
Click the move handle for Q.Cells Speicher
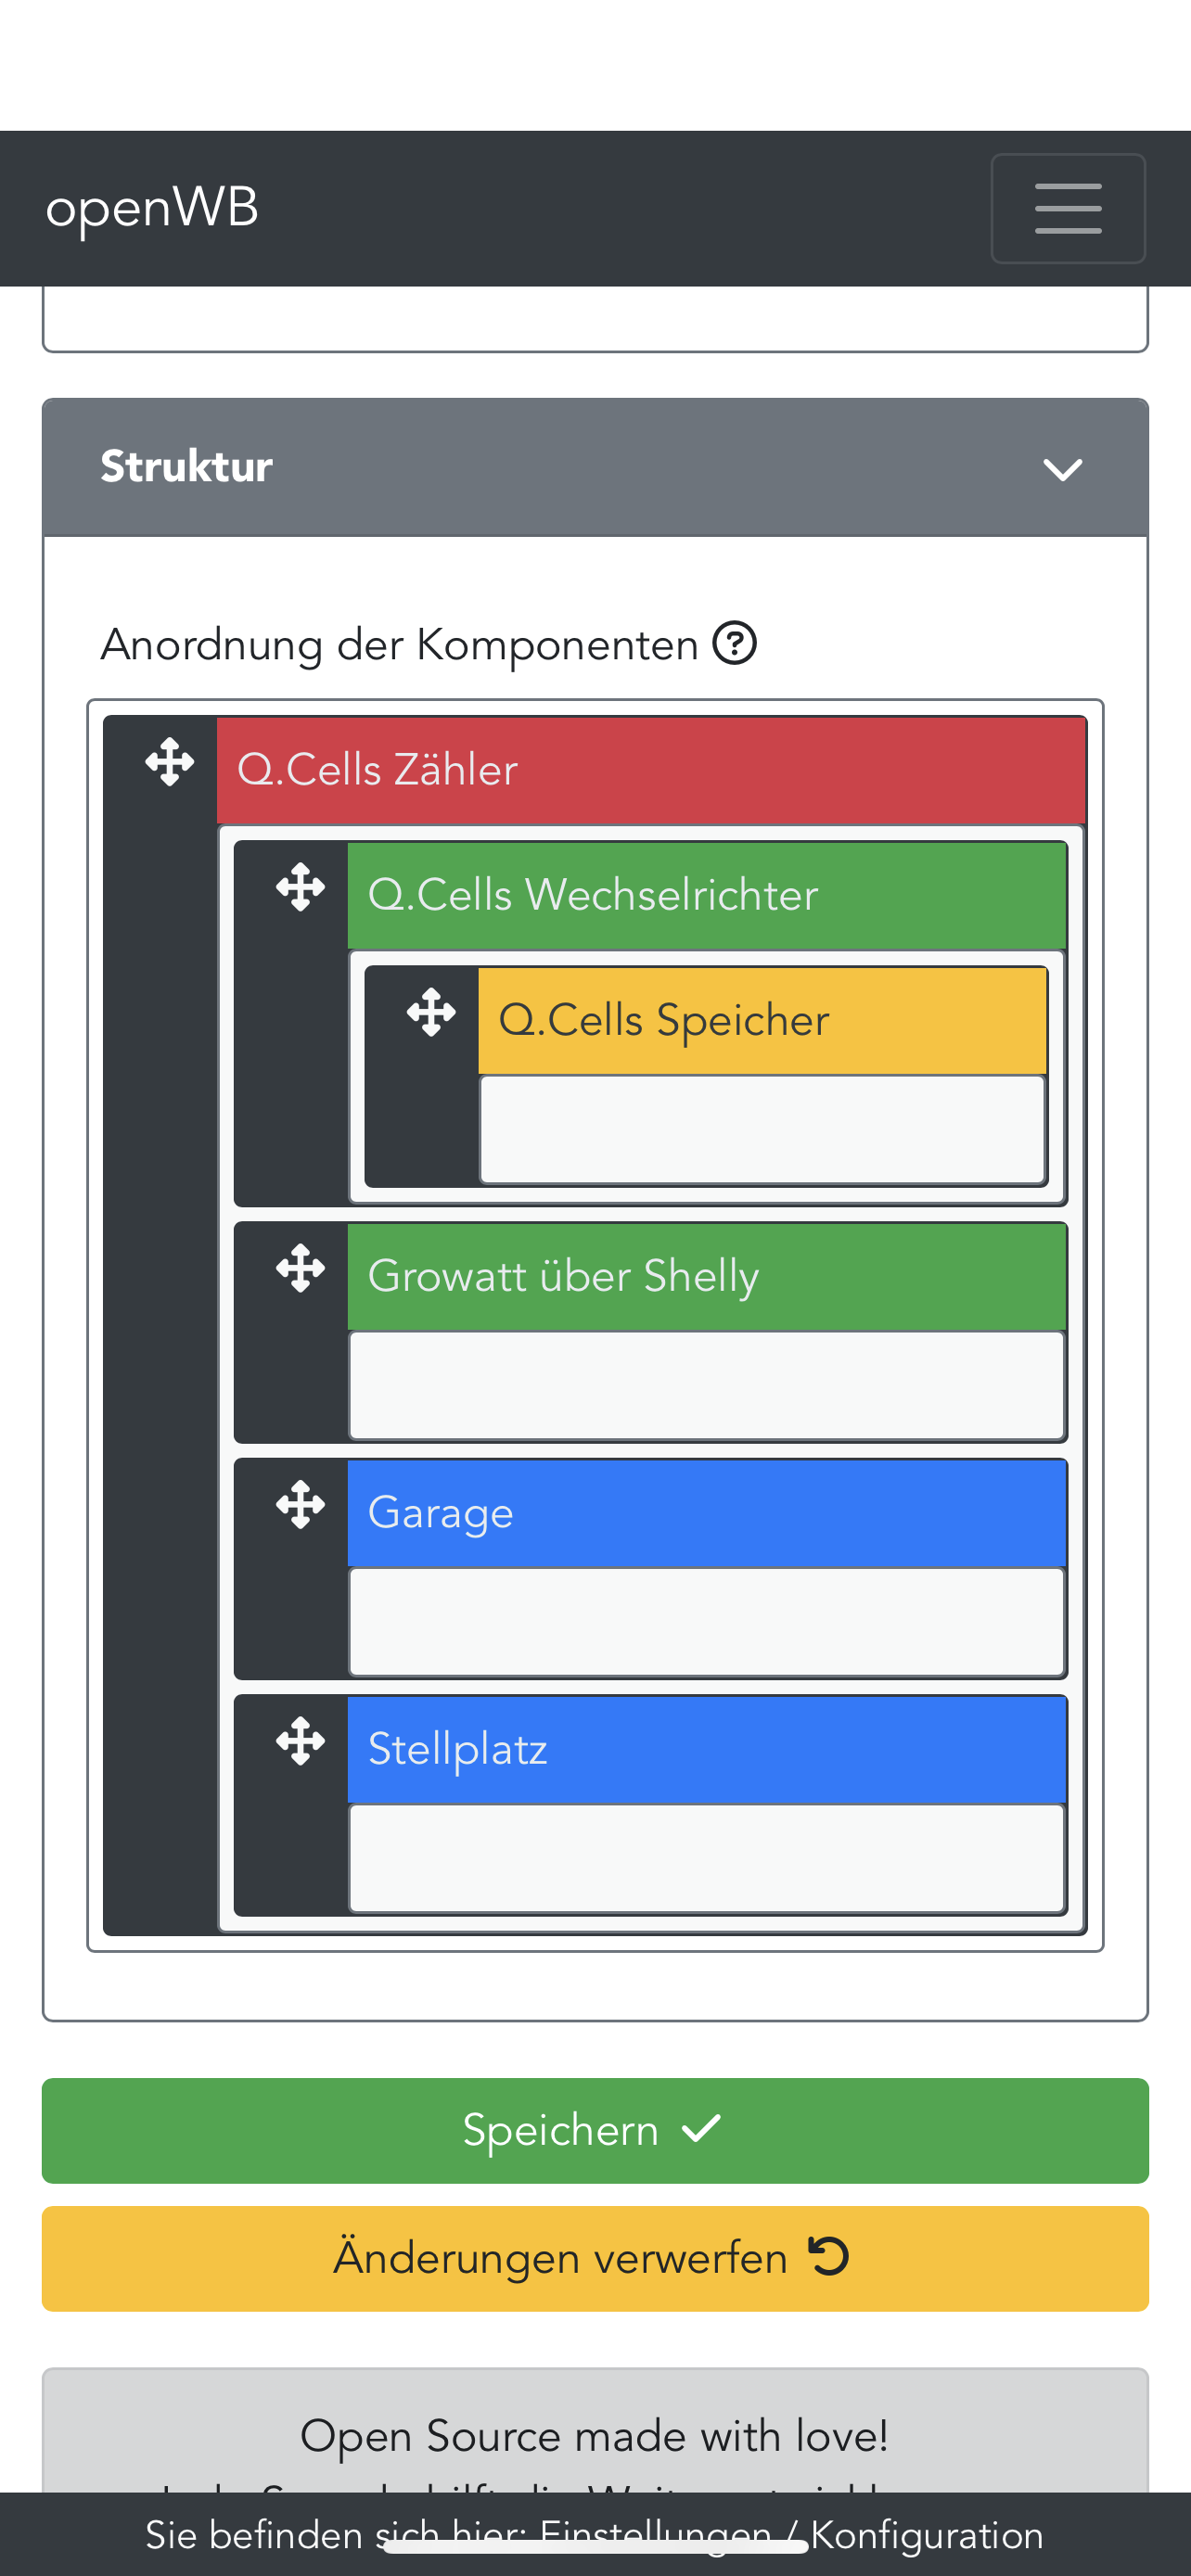pyautogui.click(x=431, y=1013)
